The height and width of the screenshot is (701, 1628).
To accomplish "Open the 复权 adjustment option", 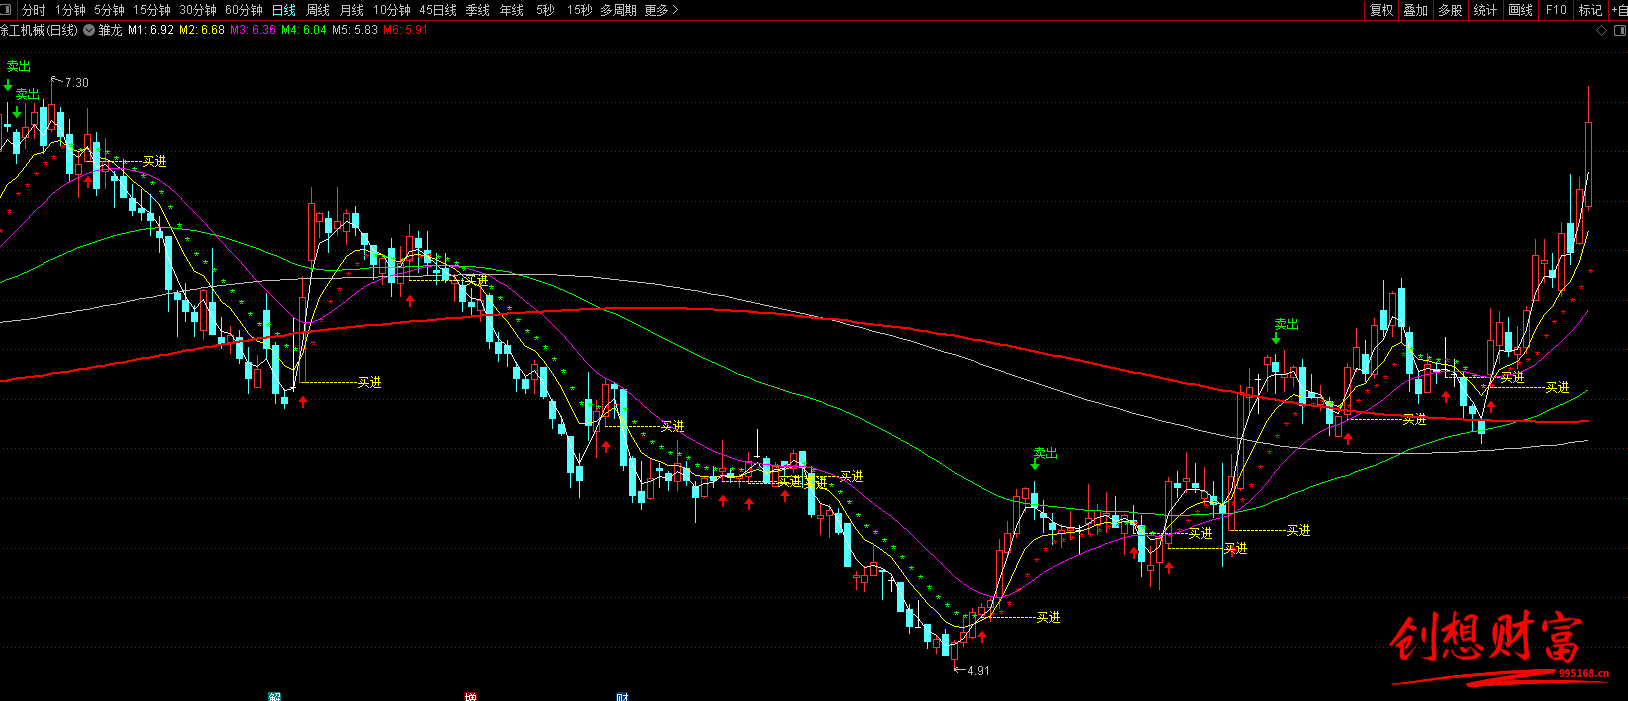I will tap(1382, 10).
